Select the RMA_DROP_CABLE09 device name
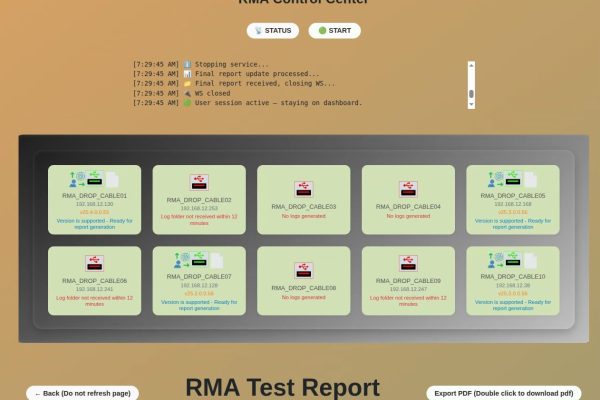The width and height of the screenshot is (600, 400). click(408, 281)
